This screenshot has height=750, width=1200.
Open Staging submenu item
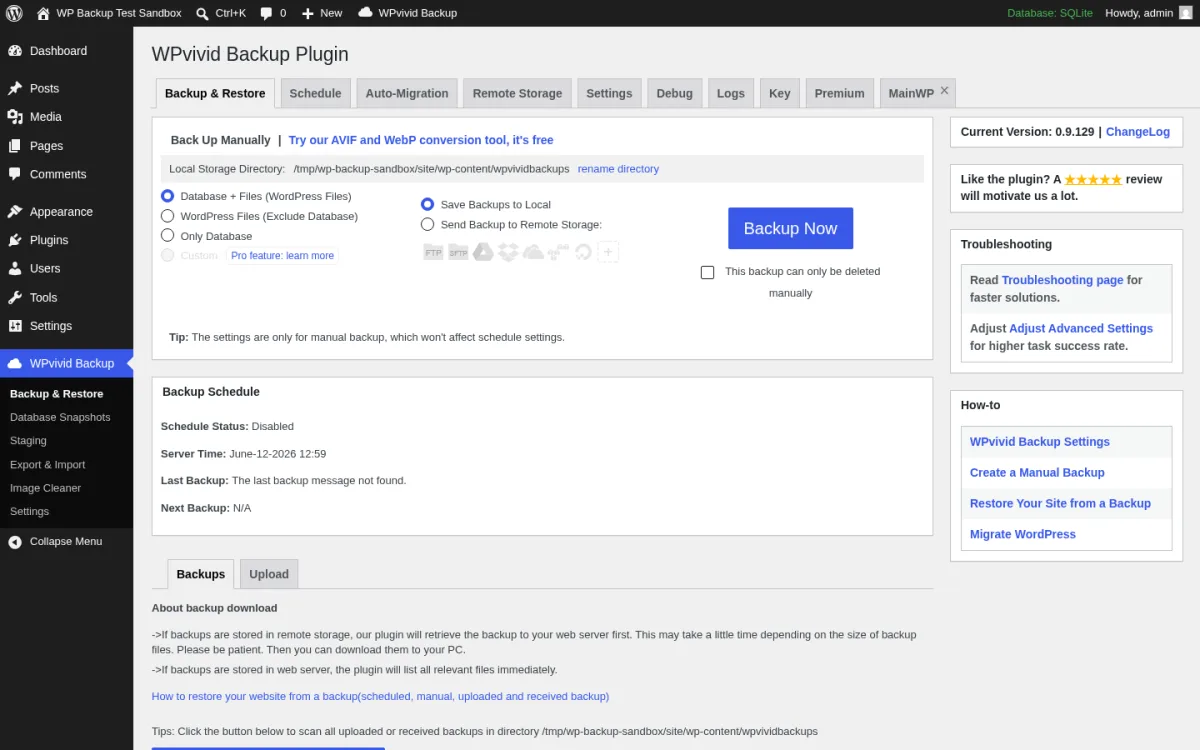pos(28,441)
